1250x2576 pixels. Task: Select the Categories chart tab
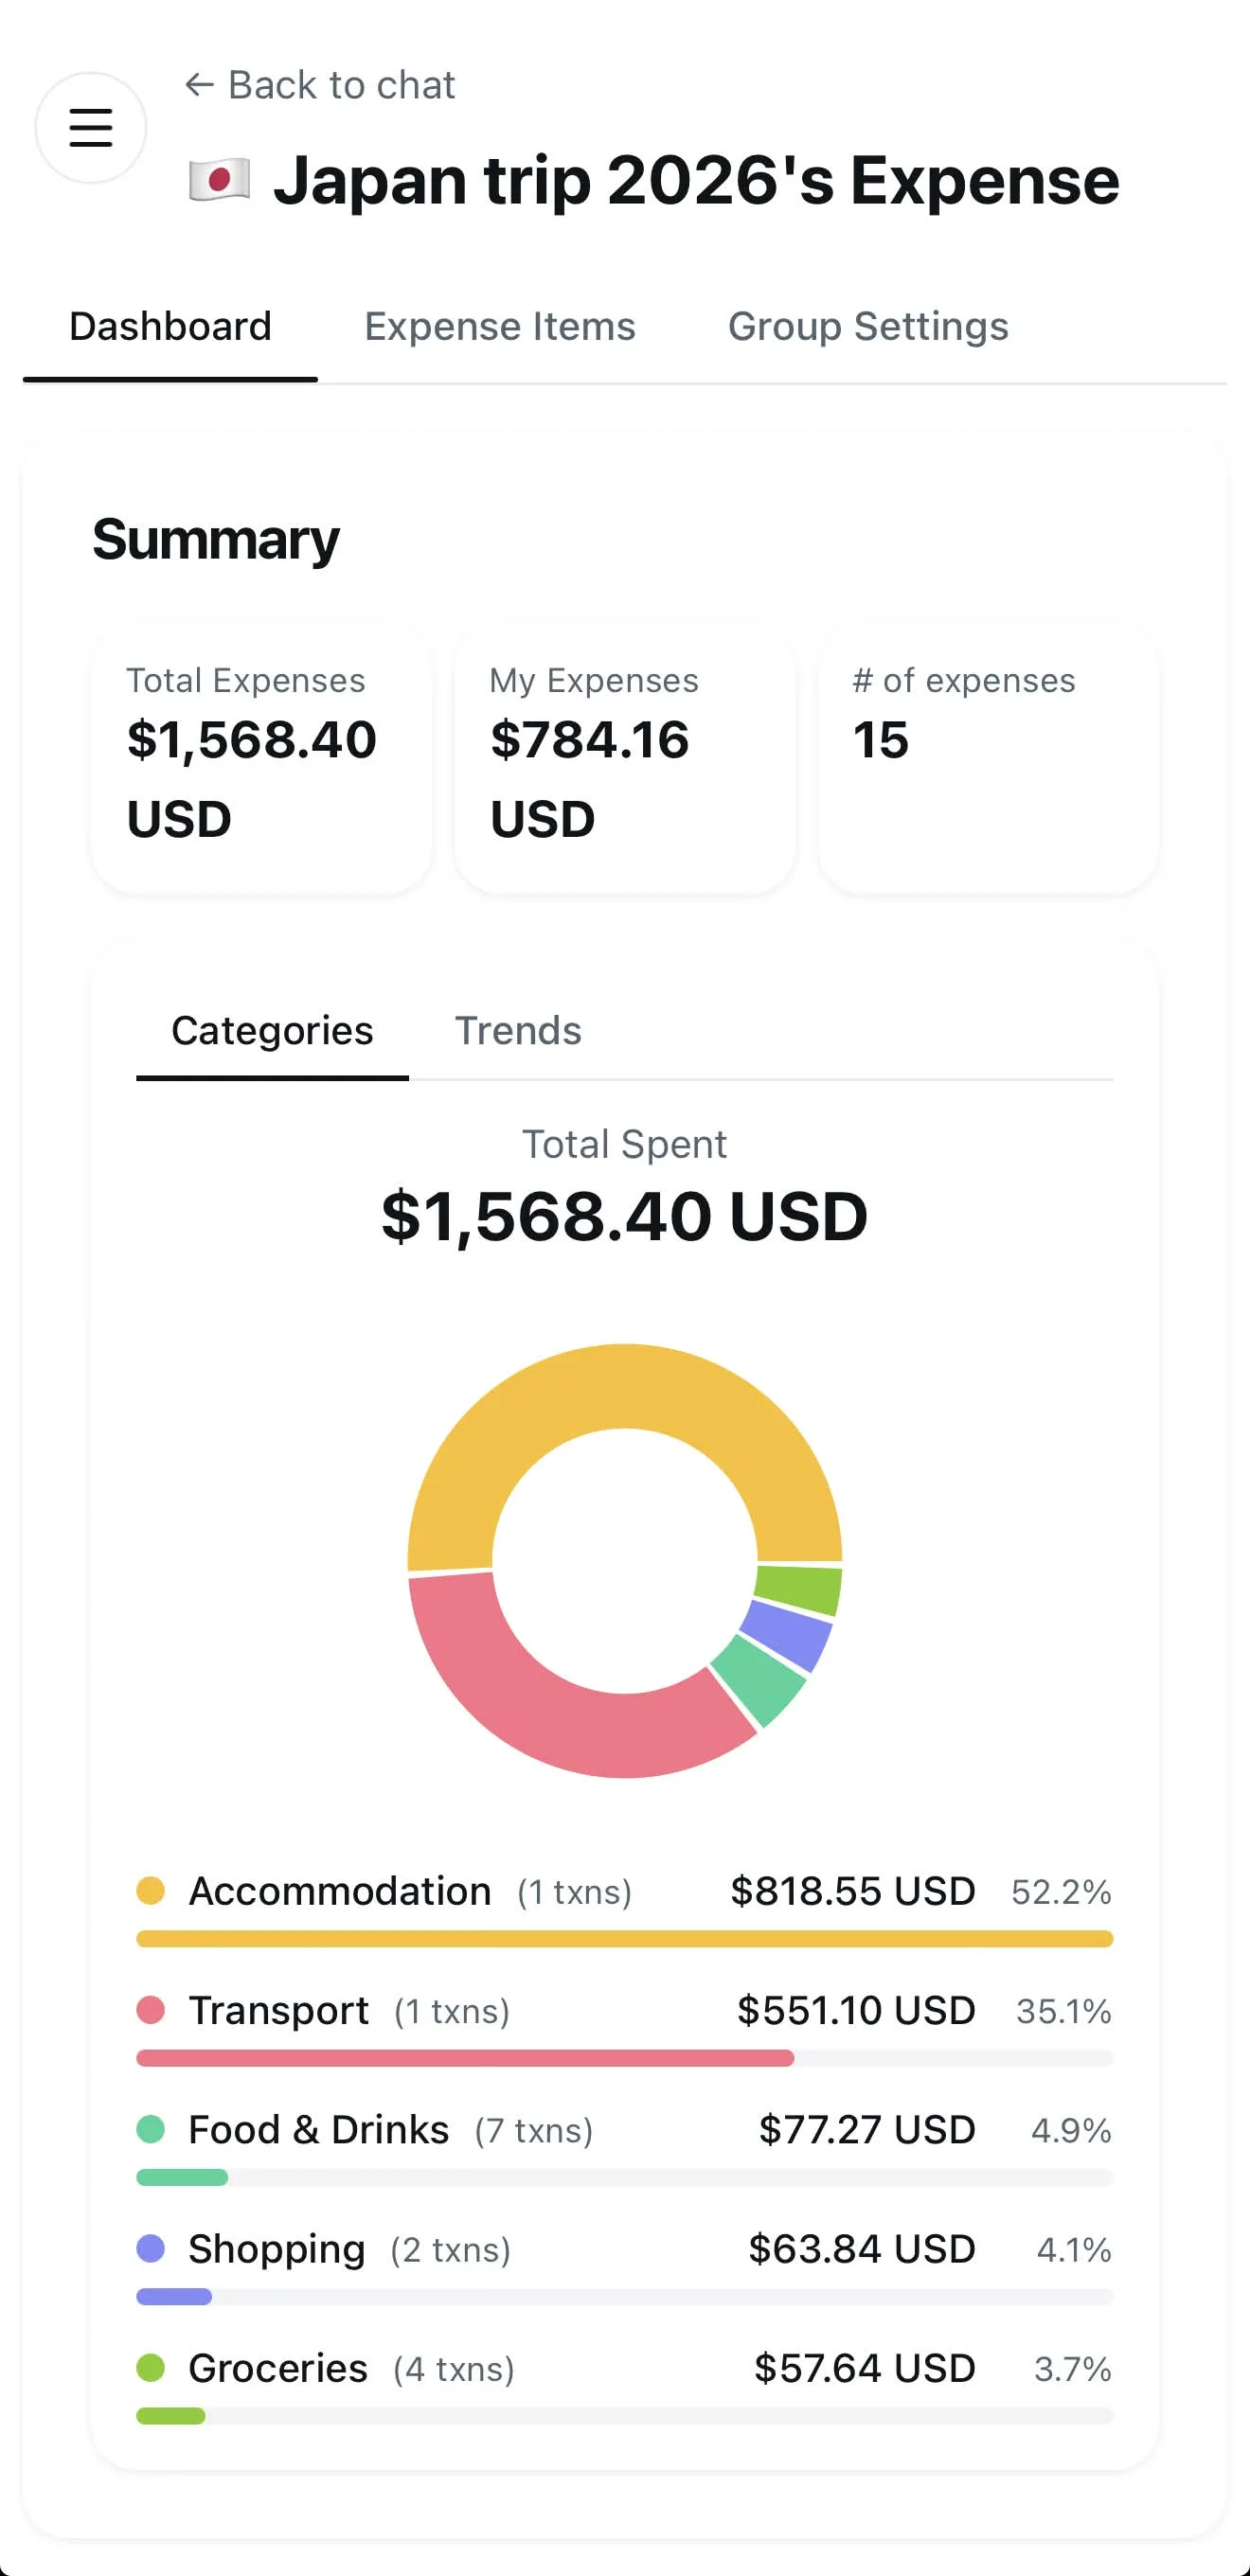tap(272, 1030)
